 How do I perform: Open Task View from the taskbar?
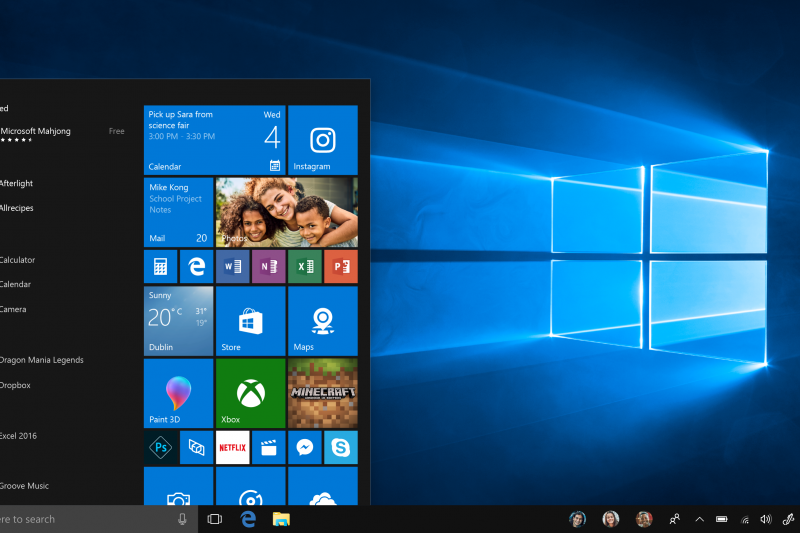click(215, 519)
